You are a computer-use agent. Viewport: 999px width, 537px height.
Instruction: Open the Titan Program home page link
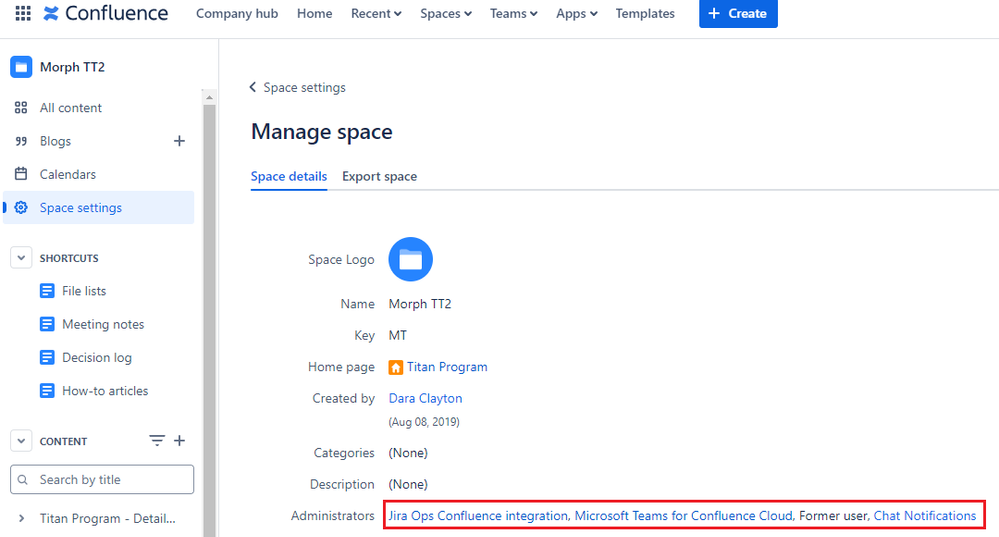(447, 367)
